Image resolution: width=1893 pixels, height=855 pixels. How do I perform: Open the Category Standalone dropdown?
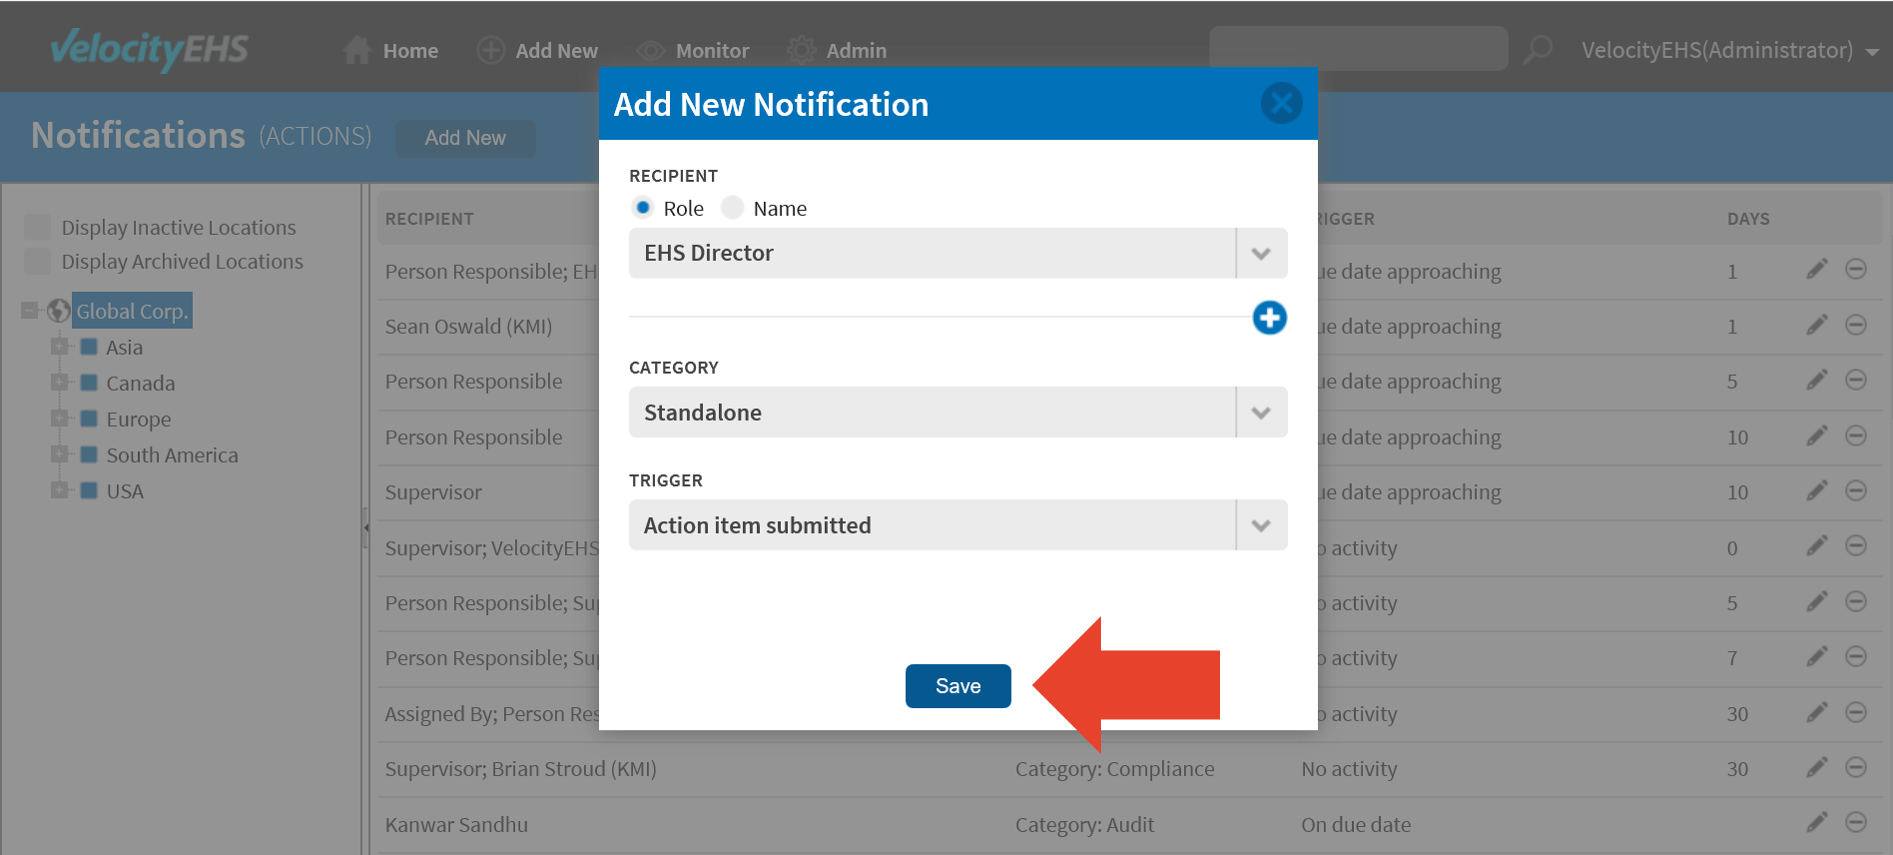point(958,412)
